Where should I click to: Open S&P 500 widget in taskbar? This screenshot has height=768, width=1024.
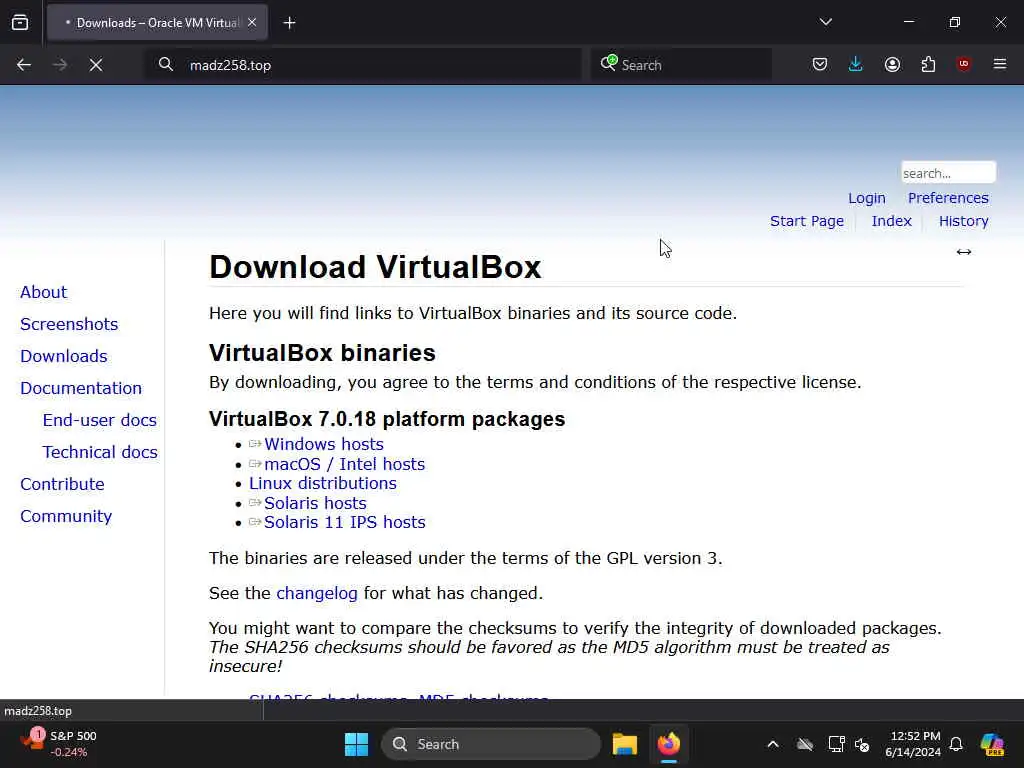pyautogui.click(x=59, y=744)
